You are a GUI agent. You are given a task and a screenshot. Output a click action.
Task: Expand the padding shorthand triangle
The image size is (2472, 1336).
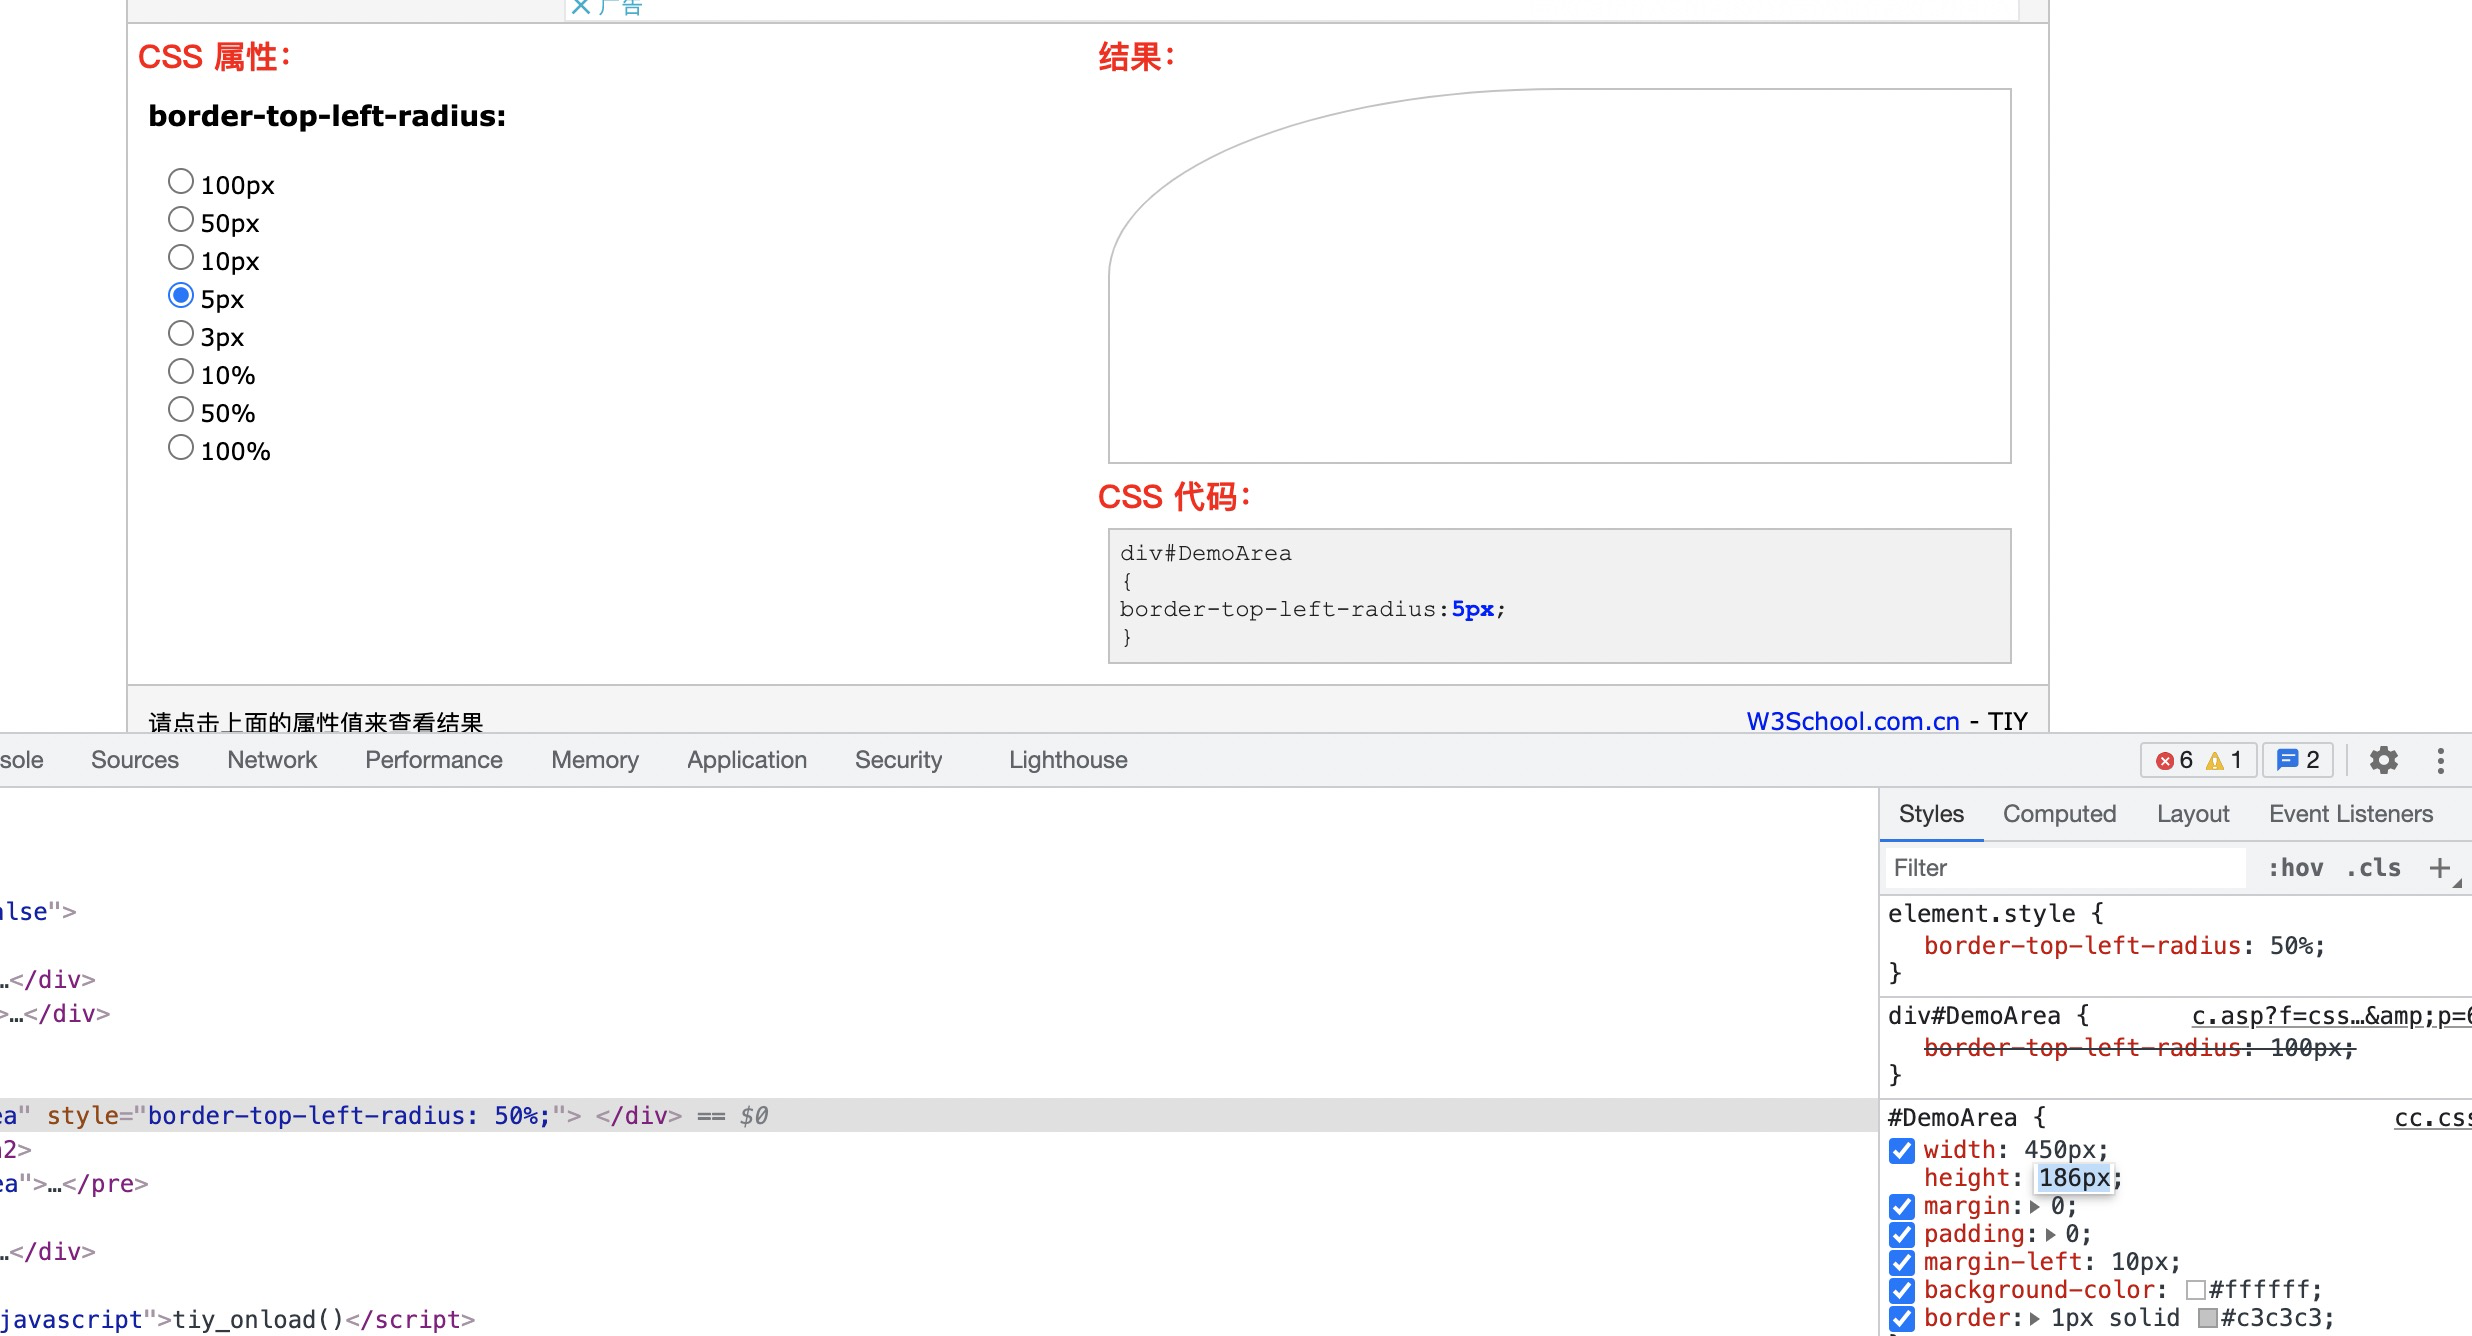(x=2050, y=1234)
